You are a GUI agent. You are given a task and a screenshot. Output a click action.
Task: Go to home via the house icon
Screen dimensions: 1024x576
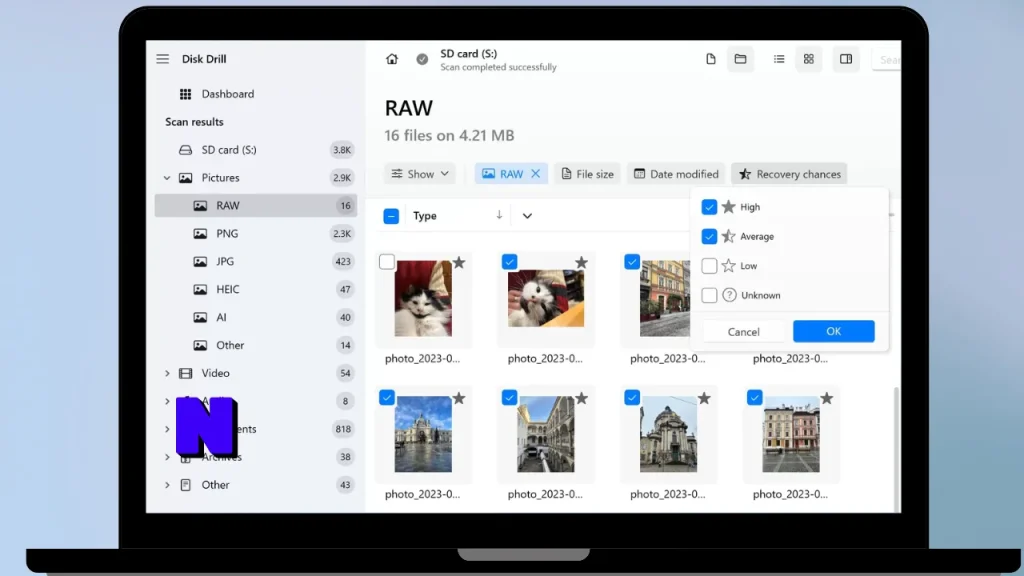point(391,59)
